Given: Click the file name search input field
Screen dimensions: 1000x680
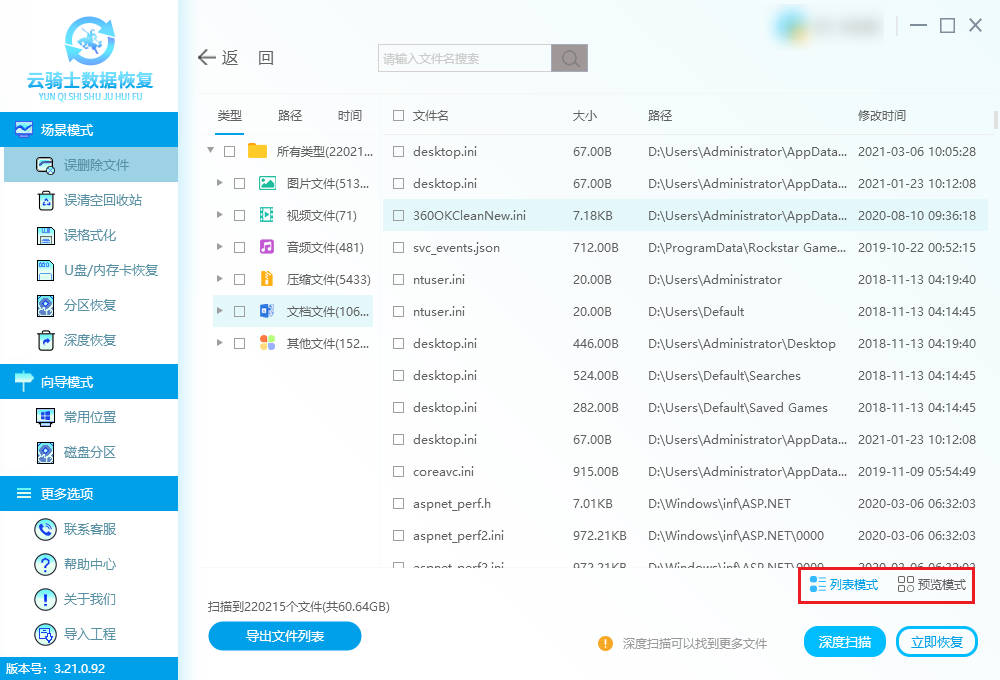Looking at the screenshot, I should click(x=465, y=58).
